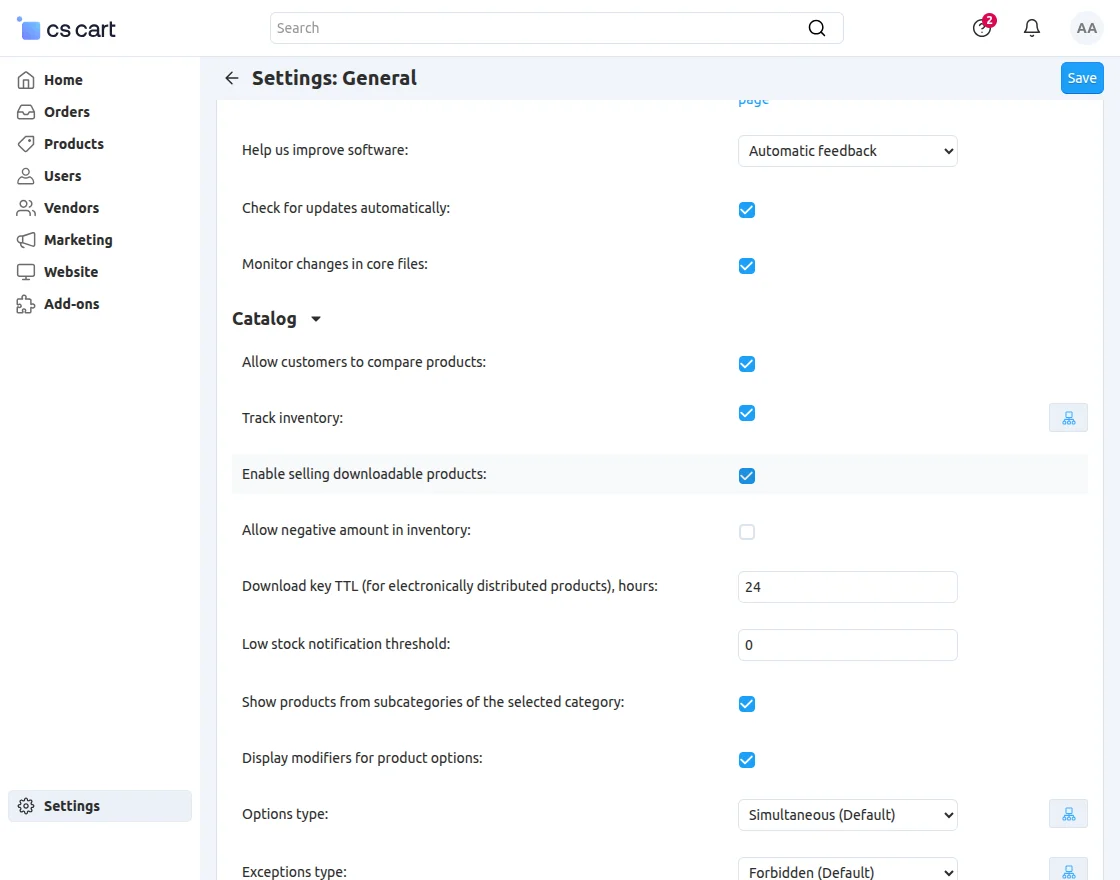Viewport: 1120px width, 880px height.
Task: Open the Orders section
Action: (x=69, y=111)
